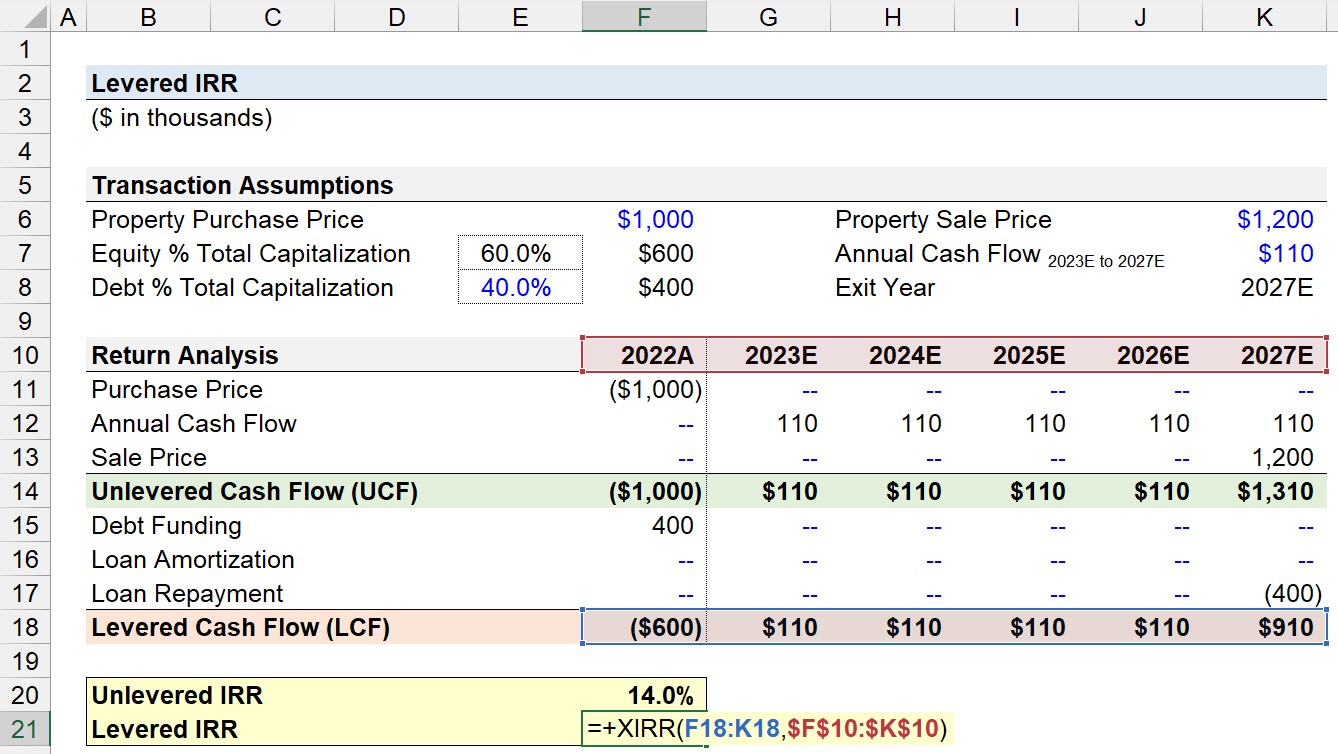Screen dimensions: 1338x754
Task: Click the ($1,000) Purchase Price cell
Action: [x=655, y=390]
